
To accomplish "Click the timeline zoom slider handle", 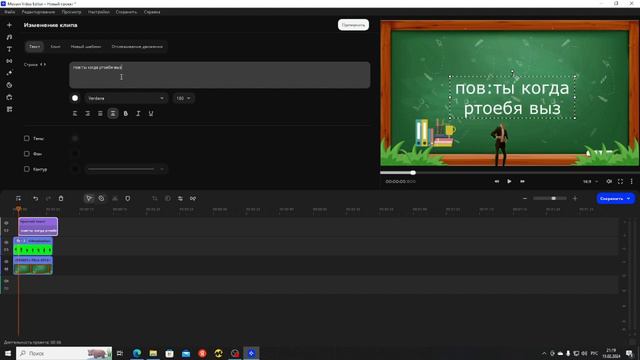I will tap(554, 198).
